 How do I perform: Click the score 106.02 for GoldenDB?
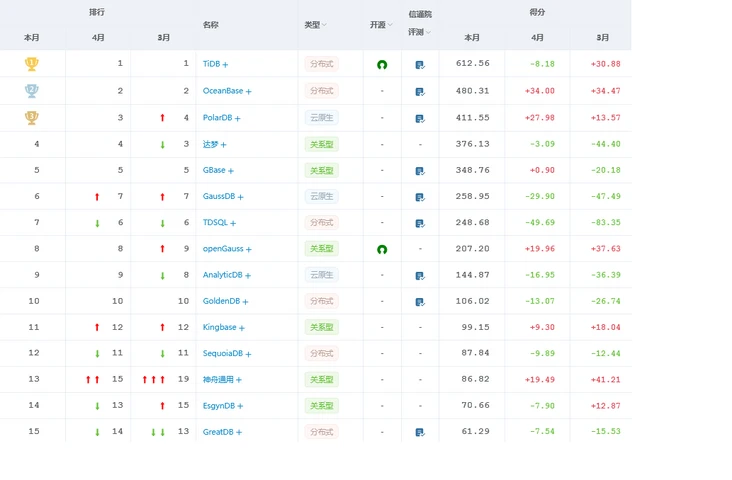[x=472, y=301]
